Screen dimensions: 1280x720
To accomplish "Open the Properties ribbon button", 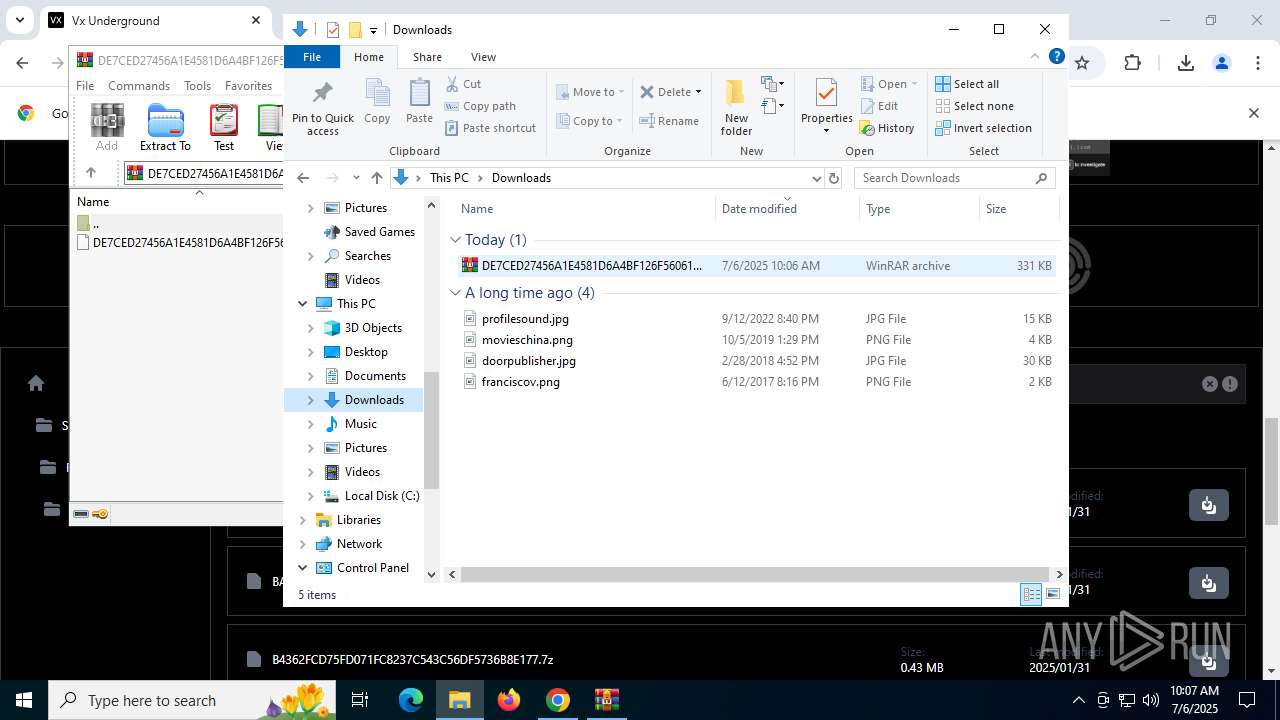I will [x=826, y=105].
